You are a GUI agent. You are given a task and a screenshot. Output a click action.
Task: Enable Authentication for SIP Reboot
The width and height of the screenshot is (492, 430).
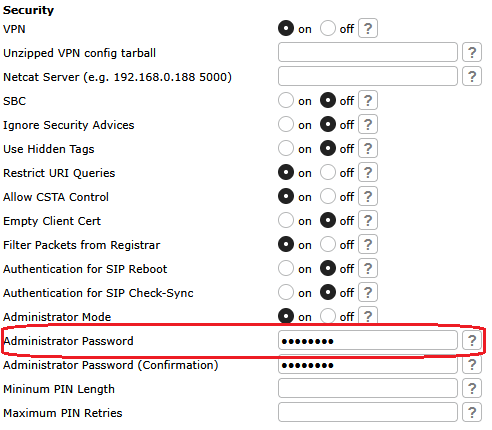286,268
